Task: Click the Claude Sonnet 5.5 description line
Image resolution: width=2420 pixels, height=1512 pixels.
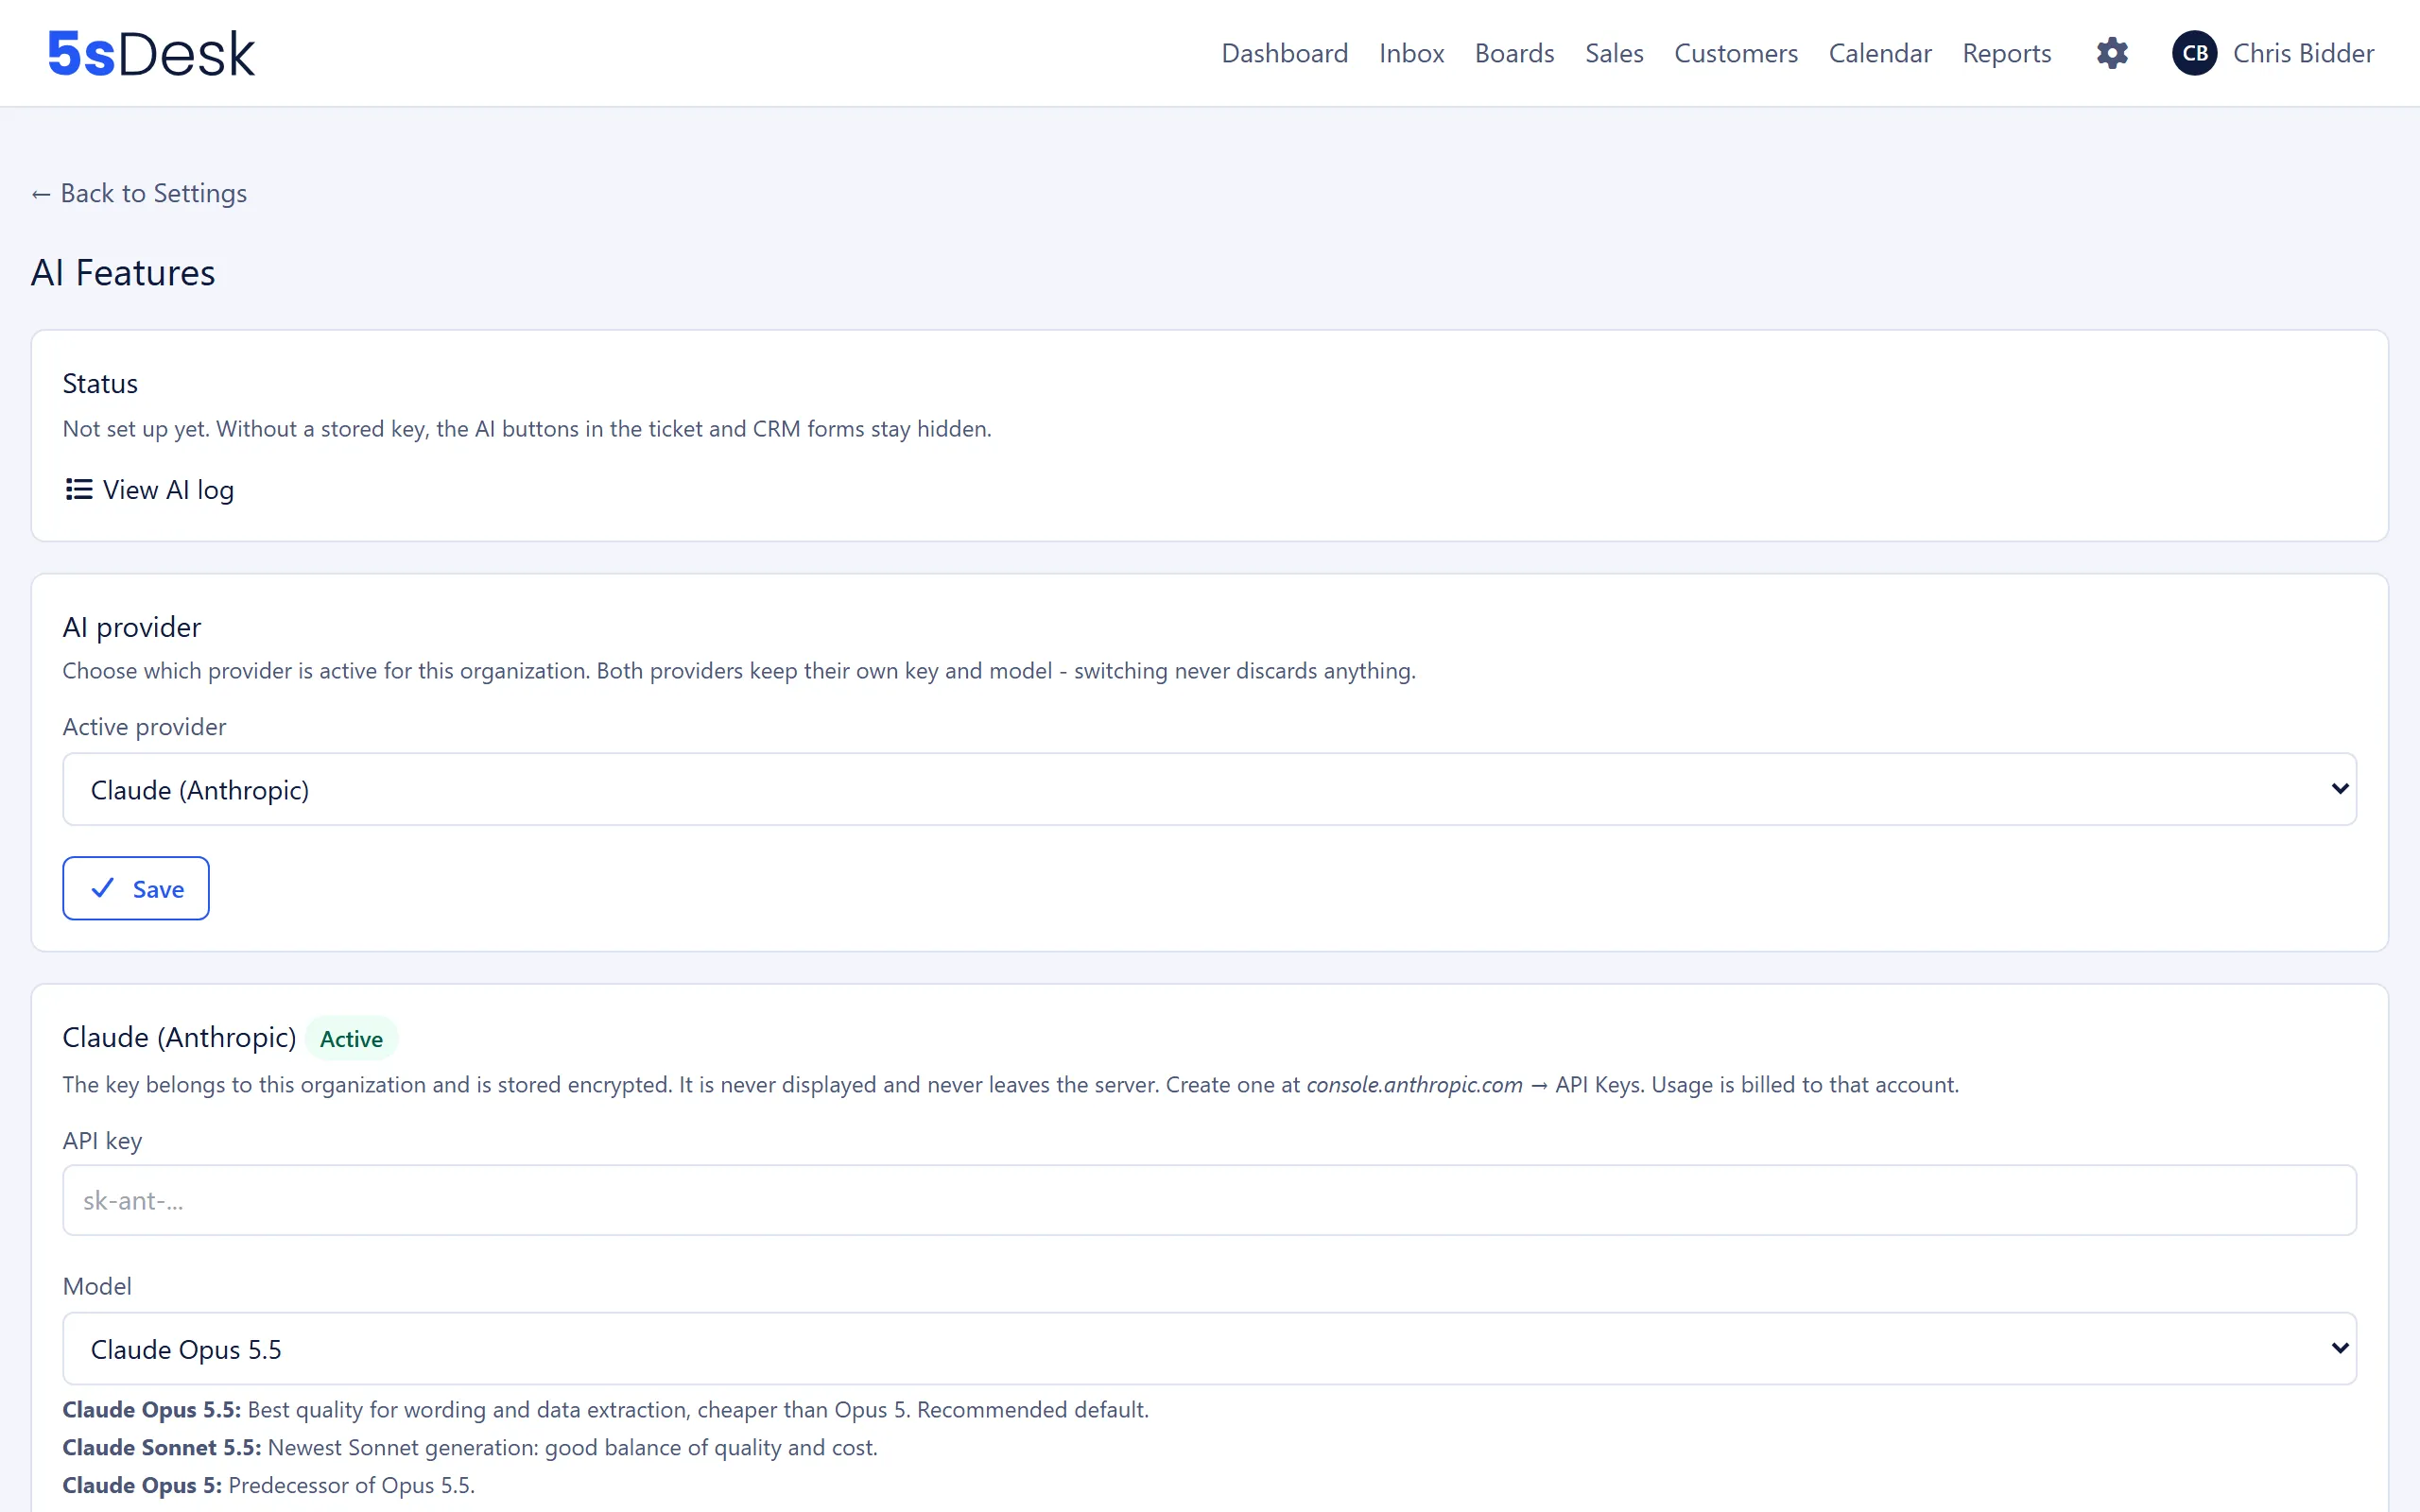Action: [x=470, y=1447]
